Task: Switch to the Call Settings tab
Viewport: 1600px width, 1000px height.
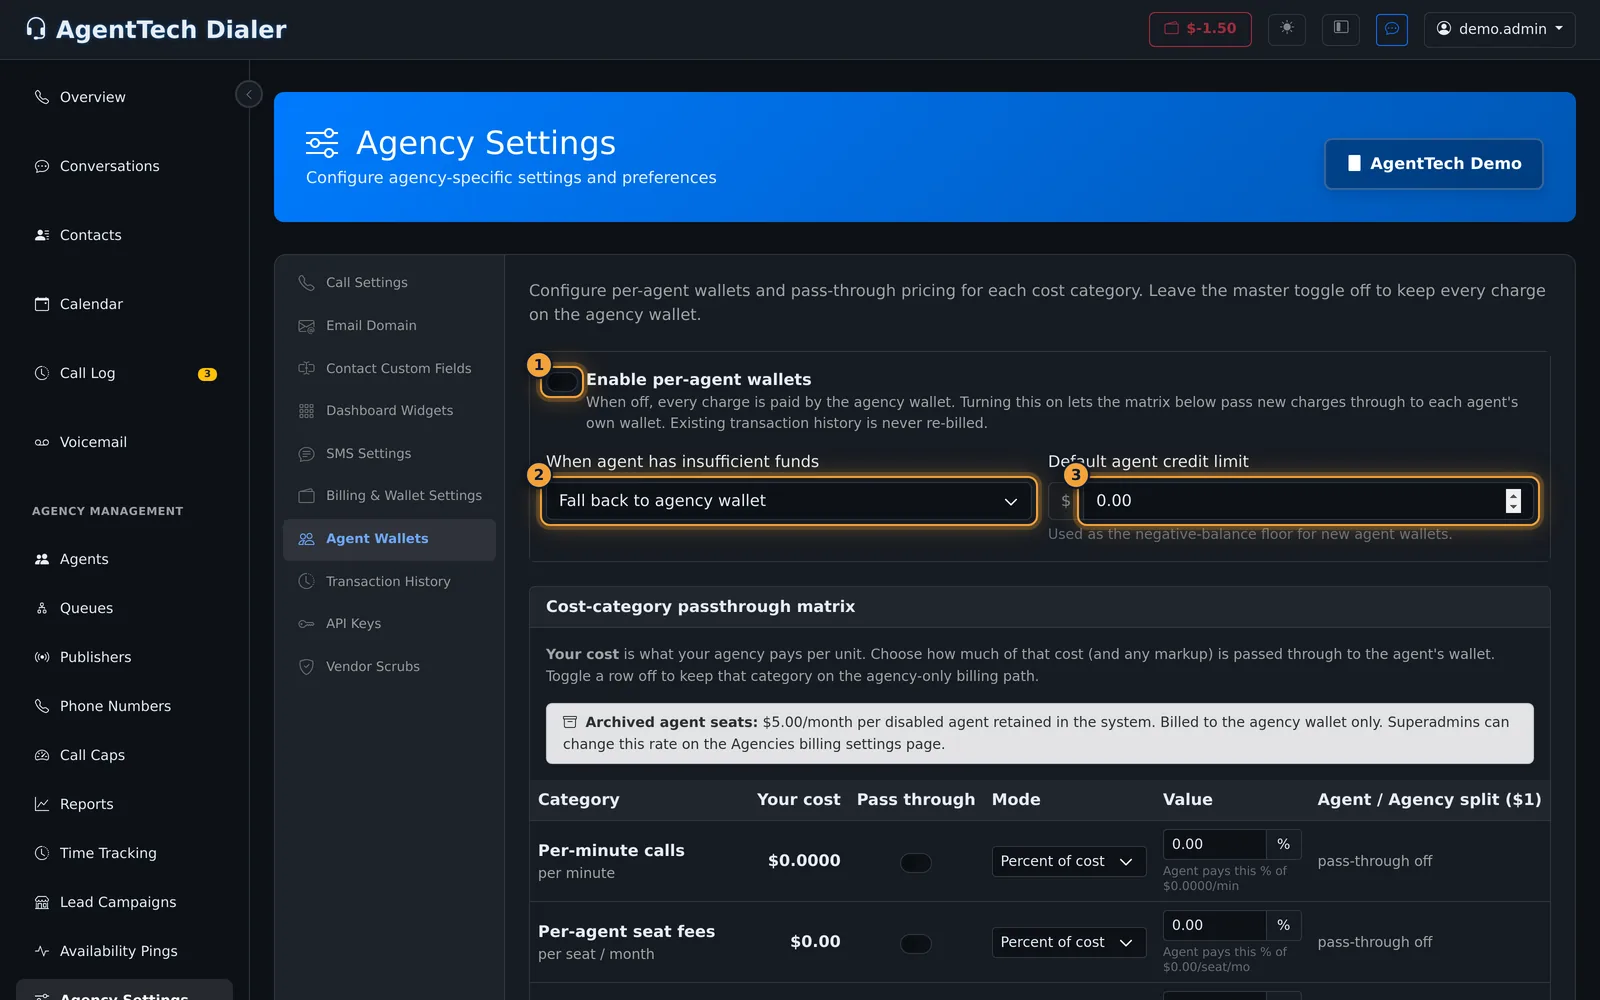Action: pyautogui.click(x=389, y=283)
